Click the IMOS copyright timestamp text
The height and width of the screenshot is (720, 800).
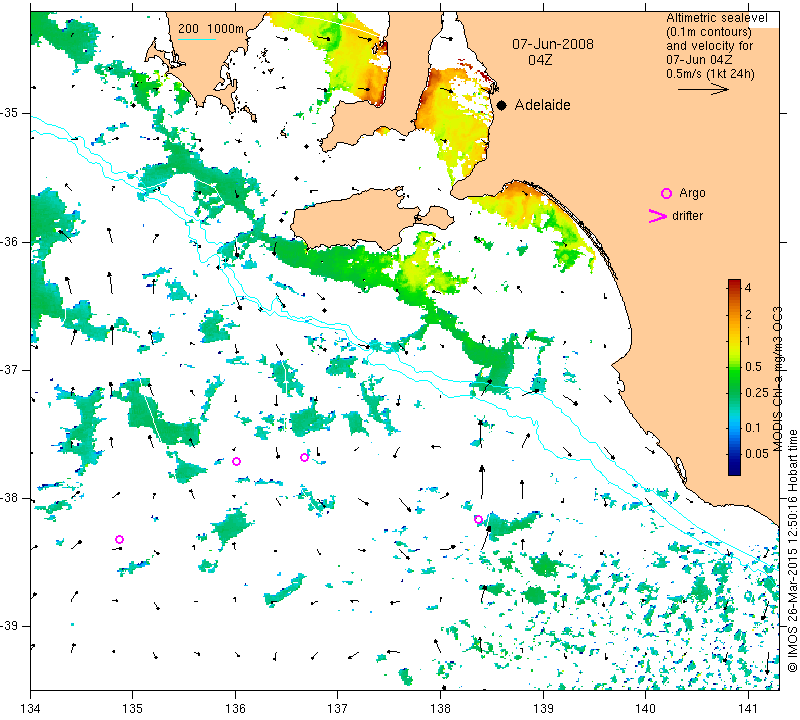(792, 551)
